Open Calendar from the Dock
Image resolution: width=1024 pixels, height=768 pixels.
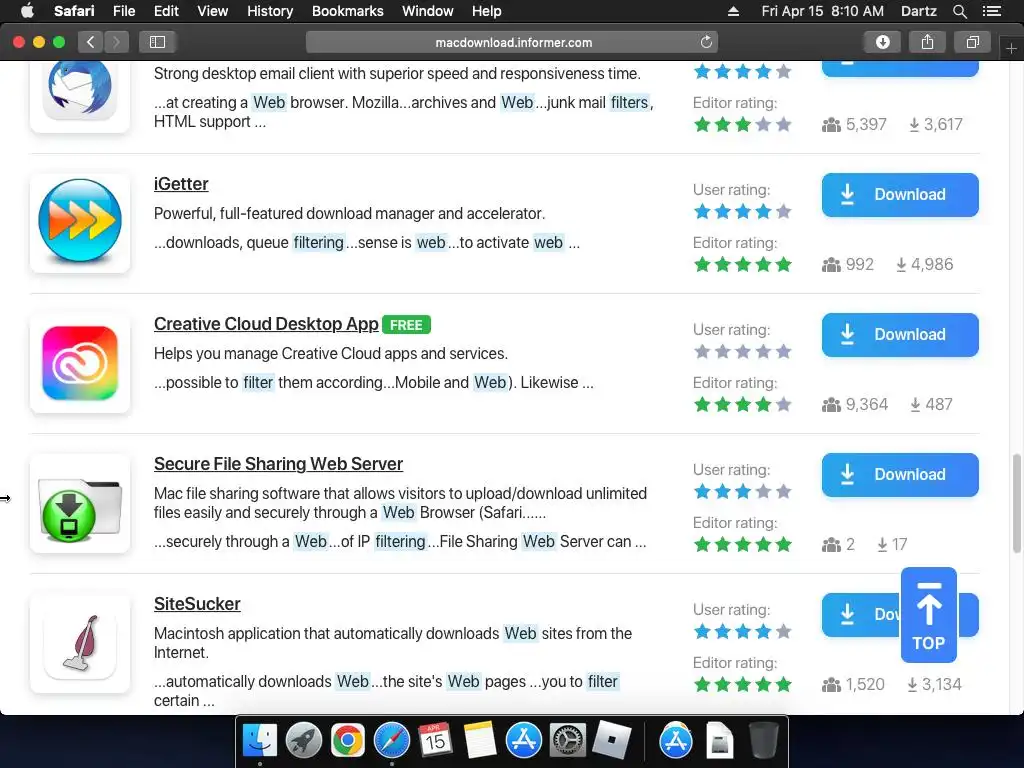pos(436,741)
